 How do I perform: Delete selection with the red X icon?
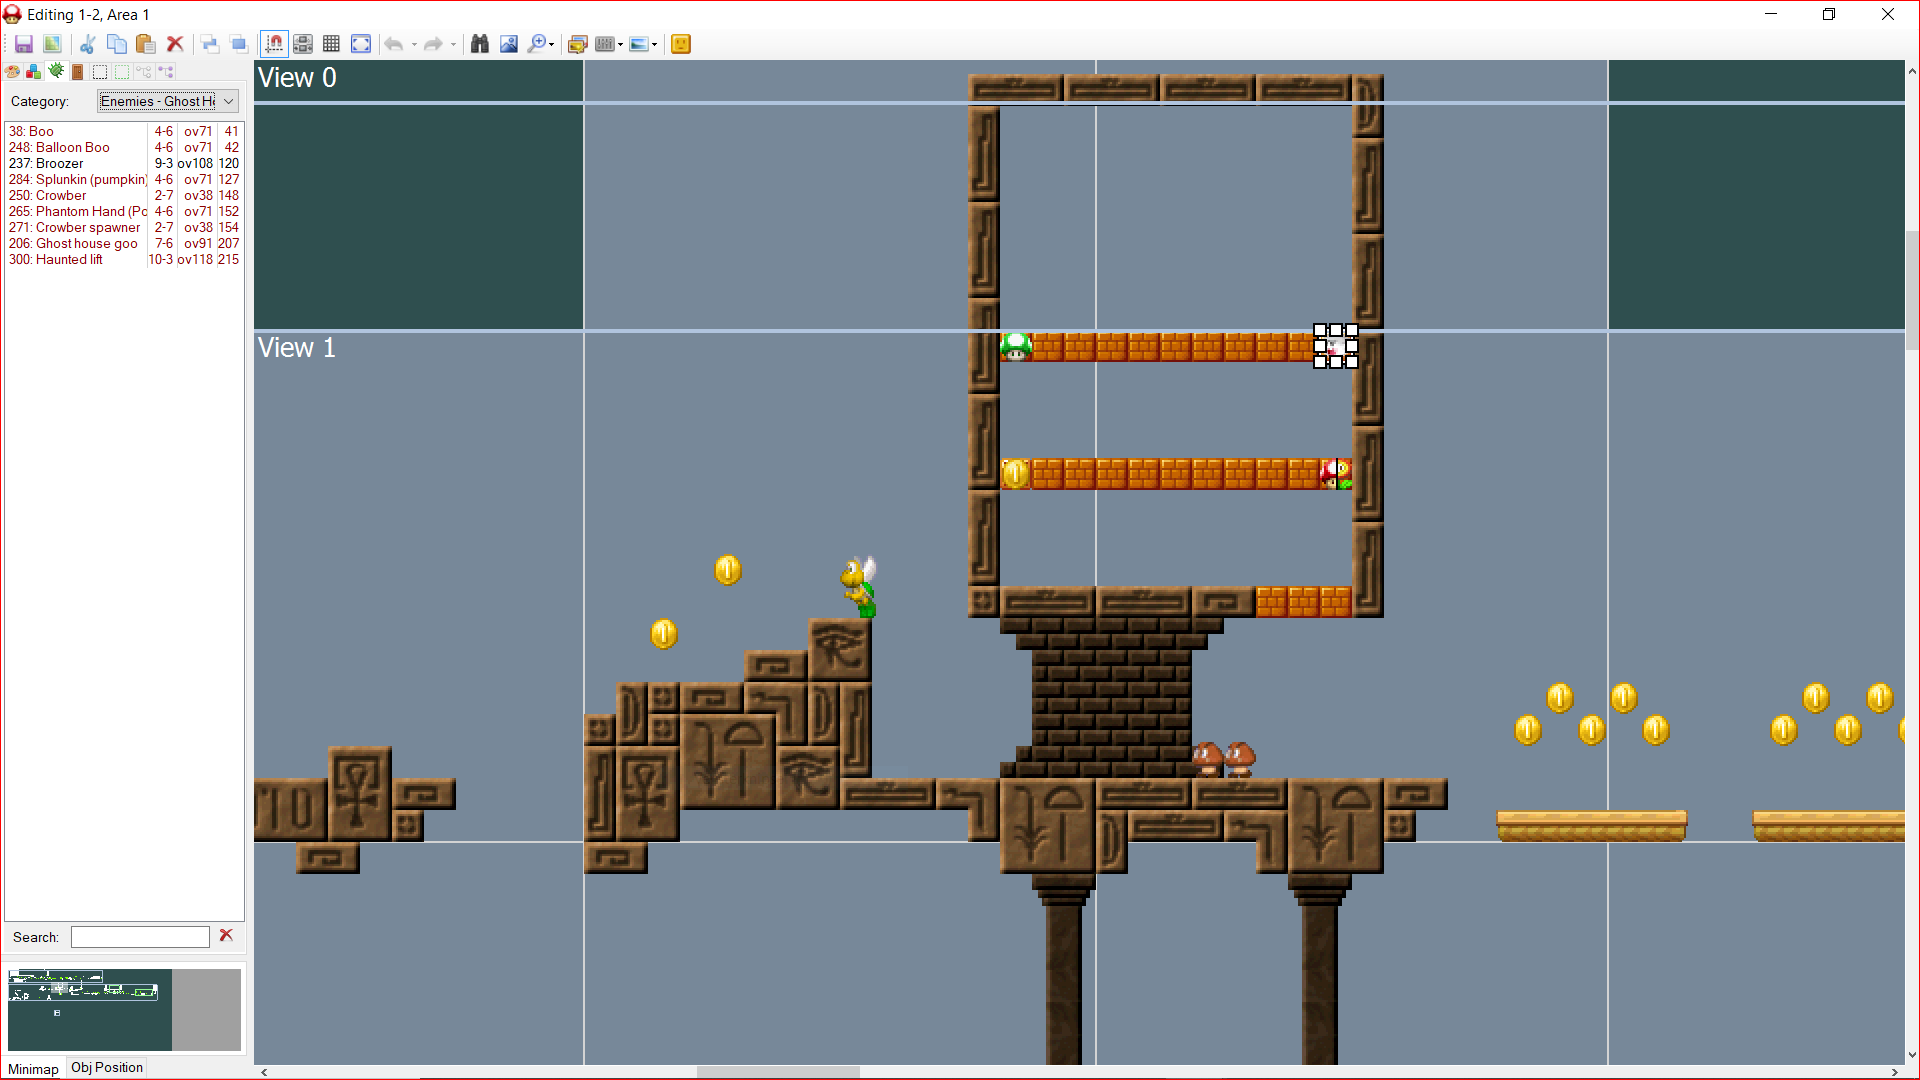175,44
